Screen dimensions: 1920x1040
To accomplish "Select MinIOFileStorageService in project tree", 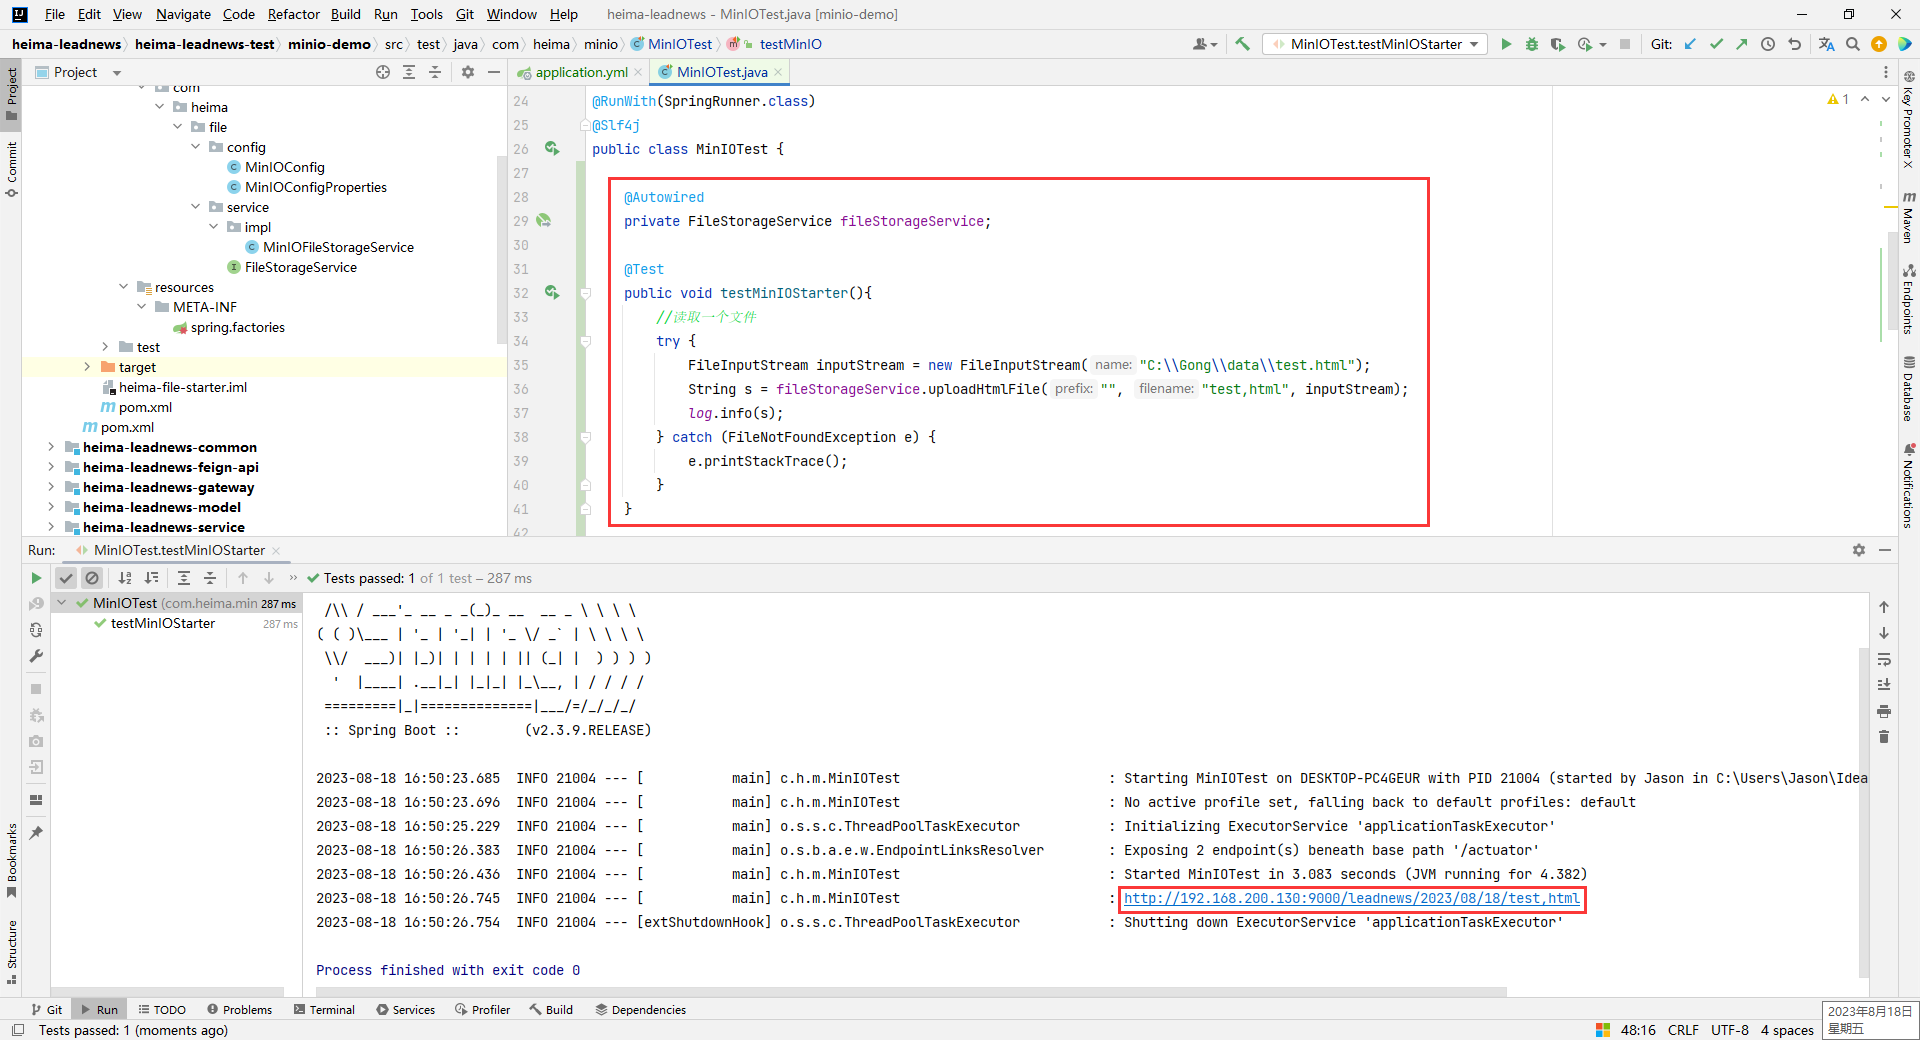I will click(x=338, y=247).
